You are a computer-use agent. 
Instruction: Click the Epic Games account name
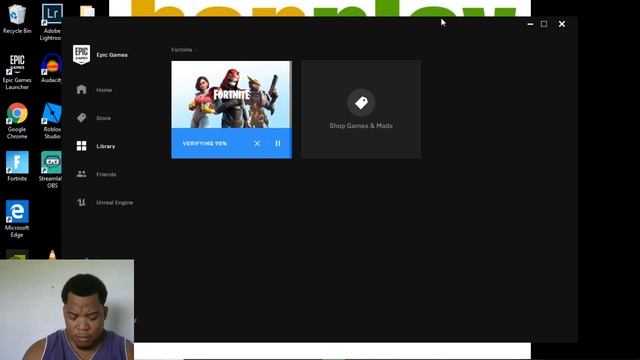[112, 55]
